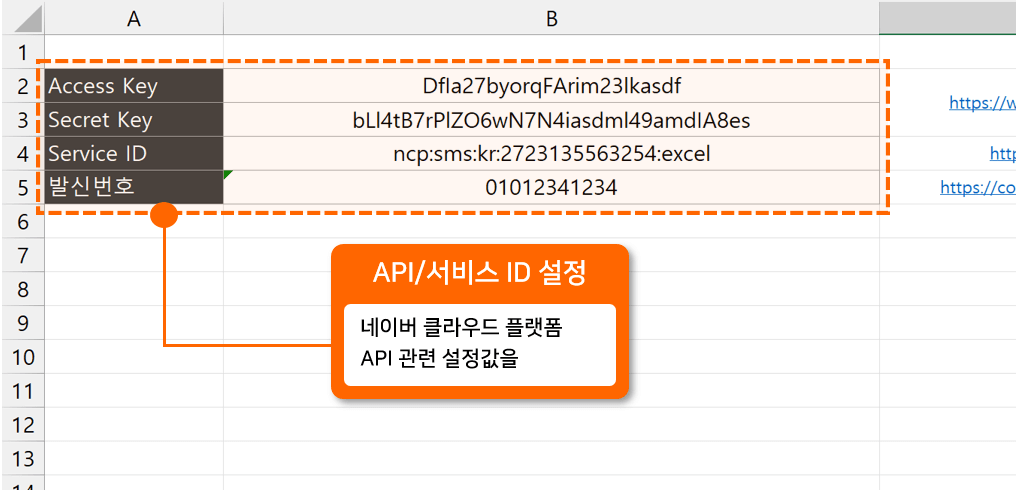This screenshot has height=497, width=1030.
Task: Open the https://w link near row 2
Action: 983,102
